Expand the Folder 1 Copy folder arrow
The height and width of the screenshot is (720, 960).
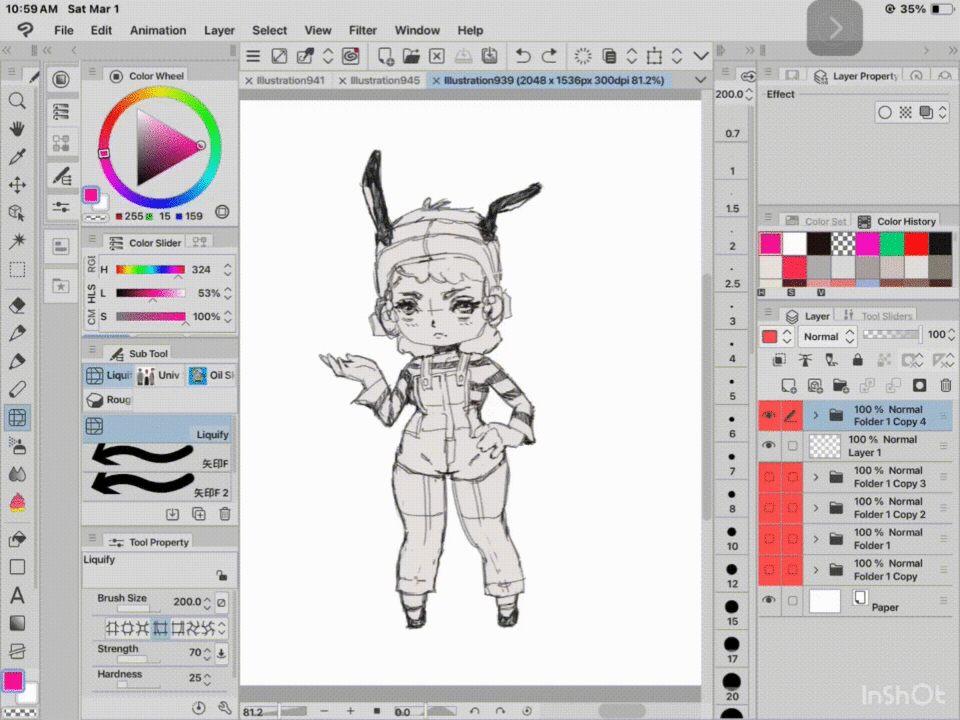[815, 570]
